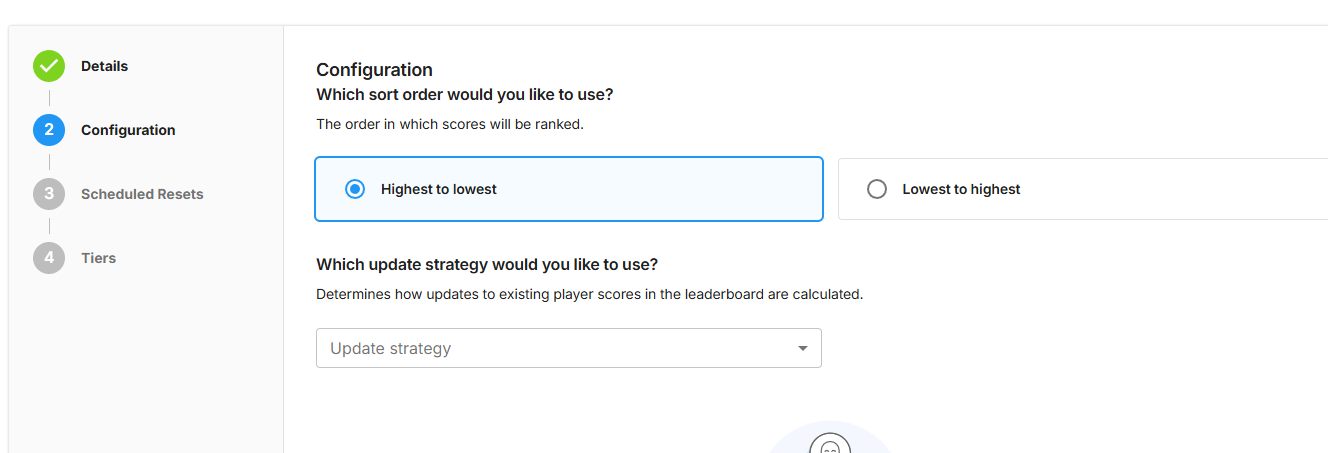The width and height of the screenshot is (1328, 453).
Task: Select the Configuration step label
Action: 128,130
